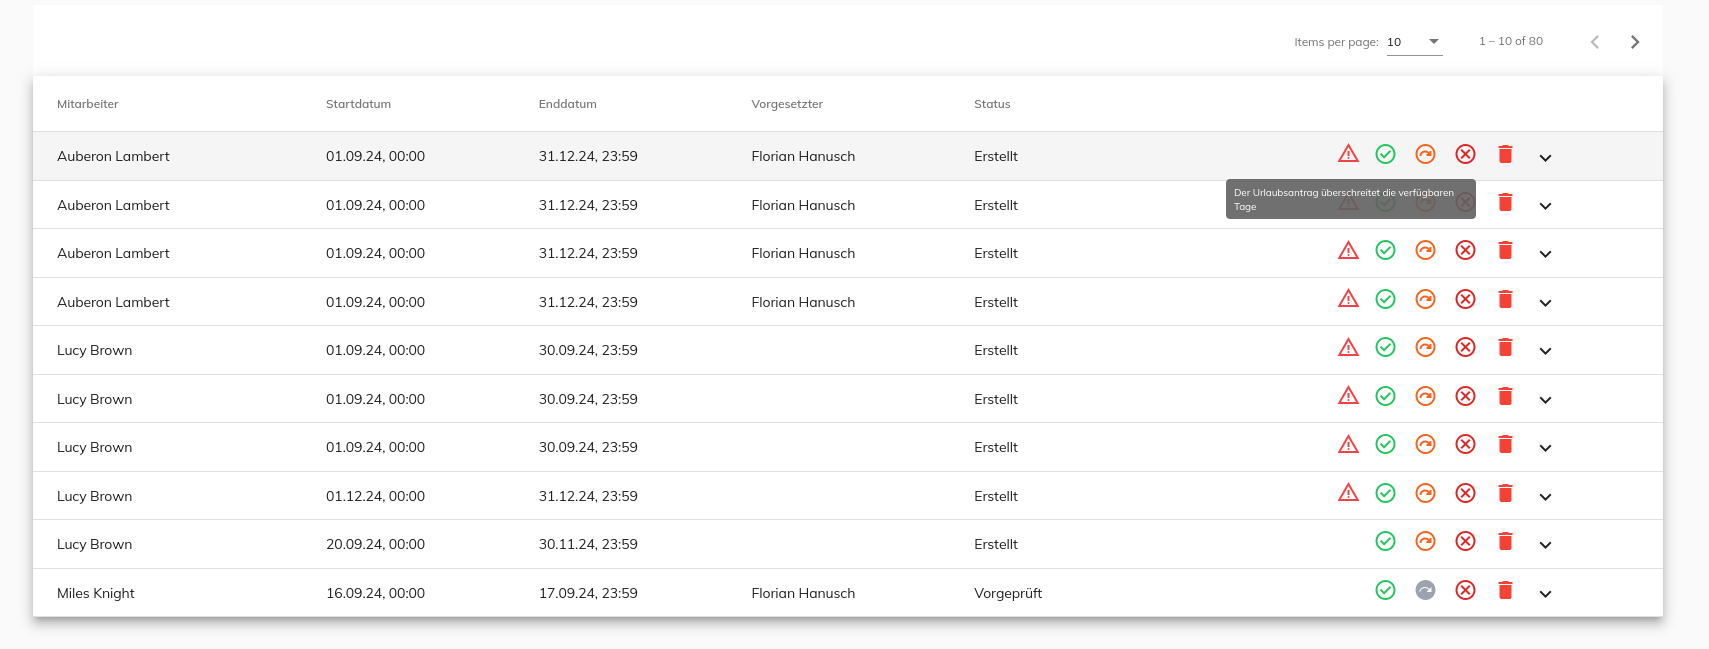
Task: Click the '1 – 10 of 80' range label
Action: [1511, 41]
